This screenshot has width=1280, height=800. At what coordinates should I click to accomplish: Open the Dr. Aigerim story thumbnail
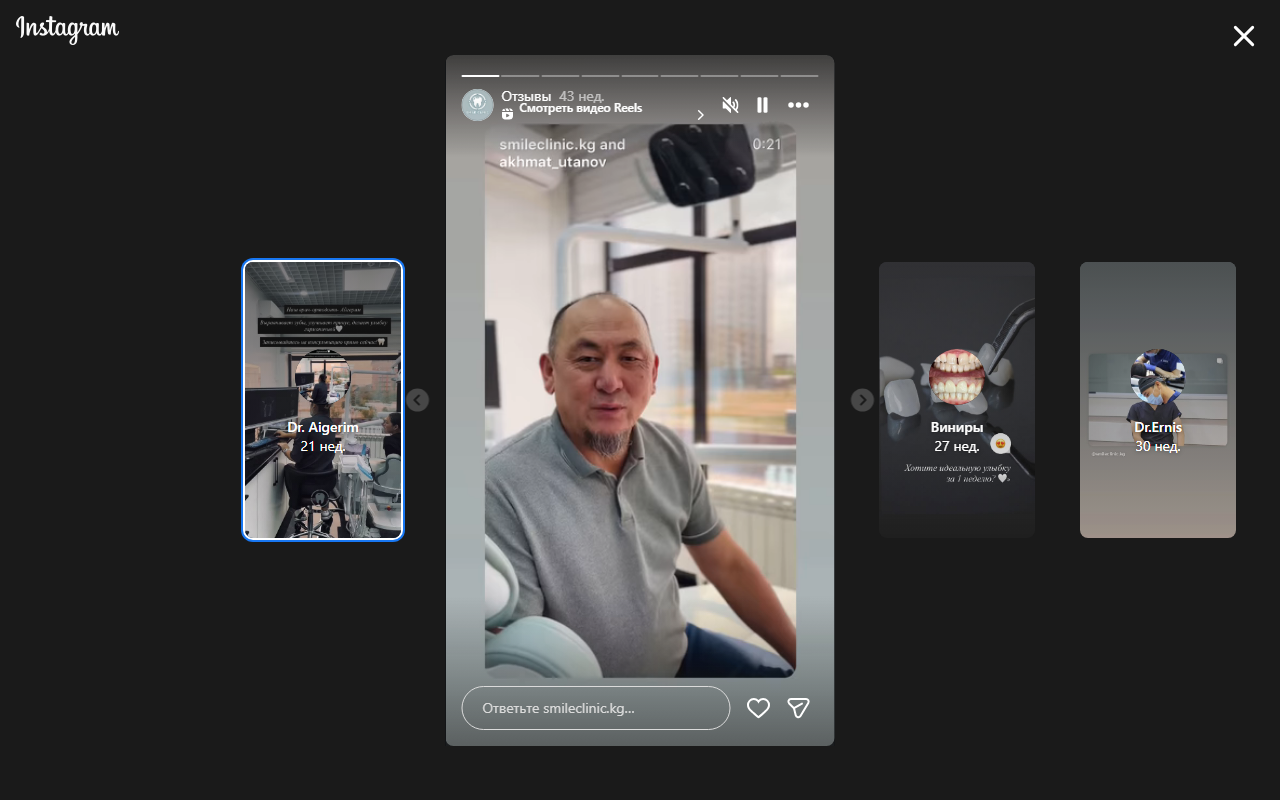coord(322,400)
